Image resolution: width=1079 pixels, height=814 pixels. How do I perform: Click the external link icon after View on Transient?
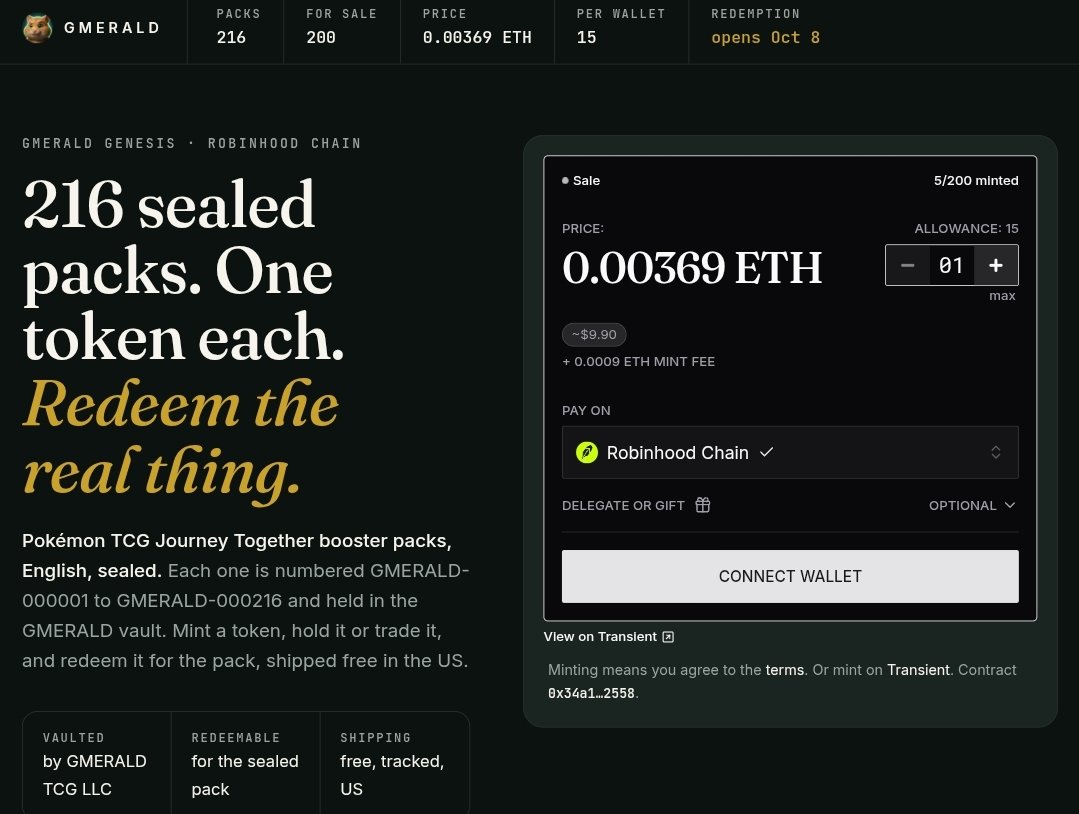point(667,636)
